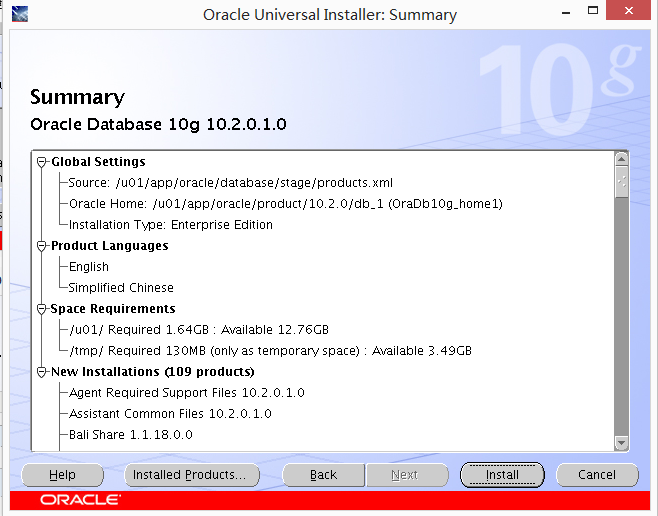
Task: Collapse the Product Languages node
Action: 41,246
